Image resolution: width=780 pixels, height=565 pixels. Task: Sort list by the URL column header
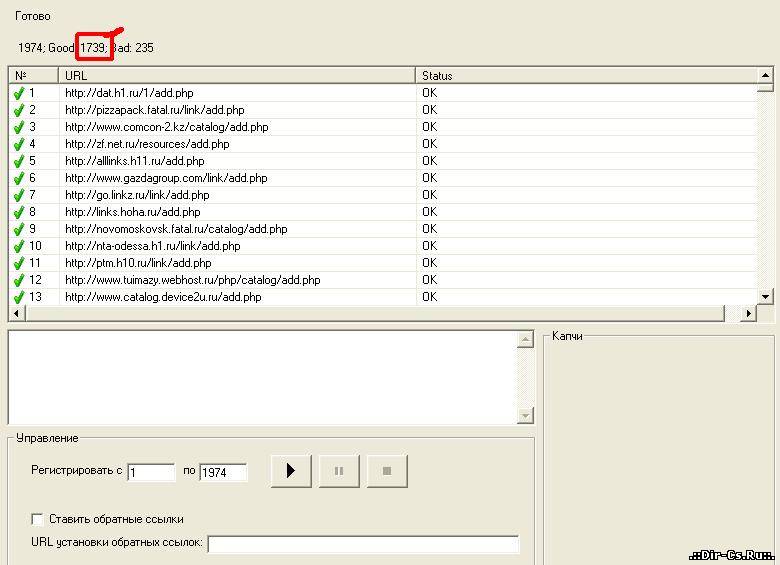237,75
